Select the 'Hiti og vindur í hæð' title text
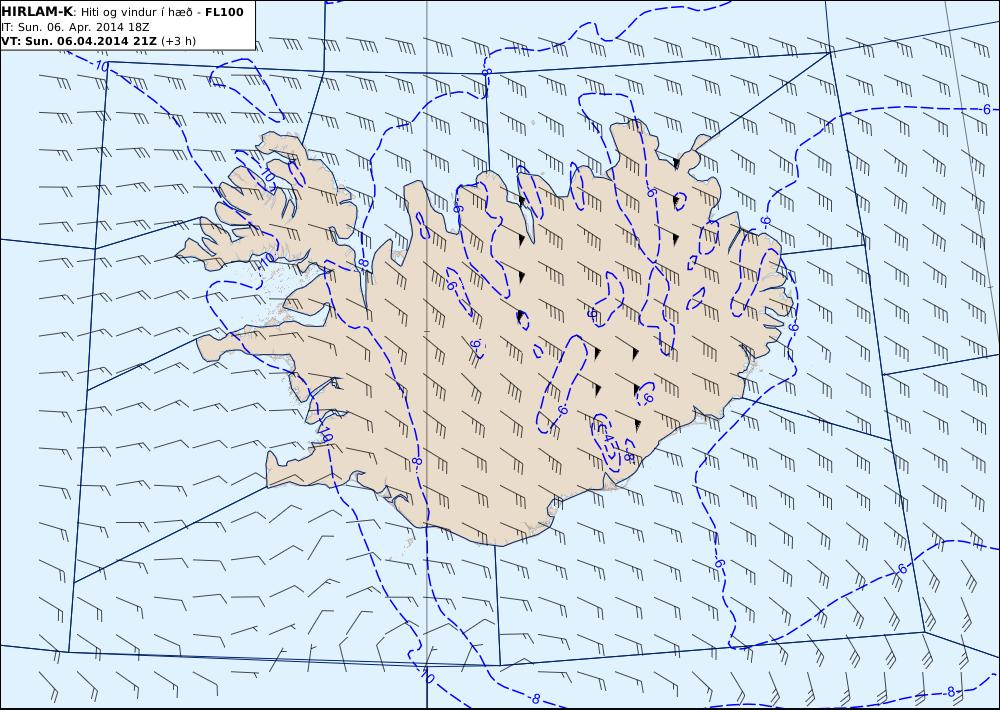Viewport: 1000px width, 710px height. click(137, 12)
